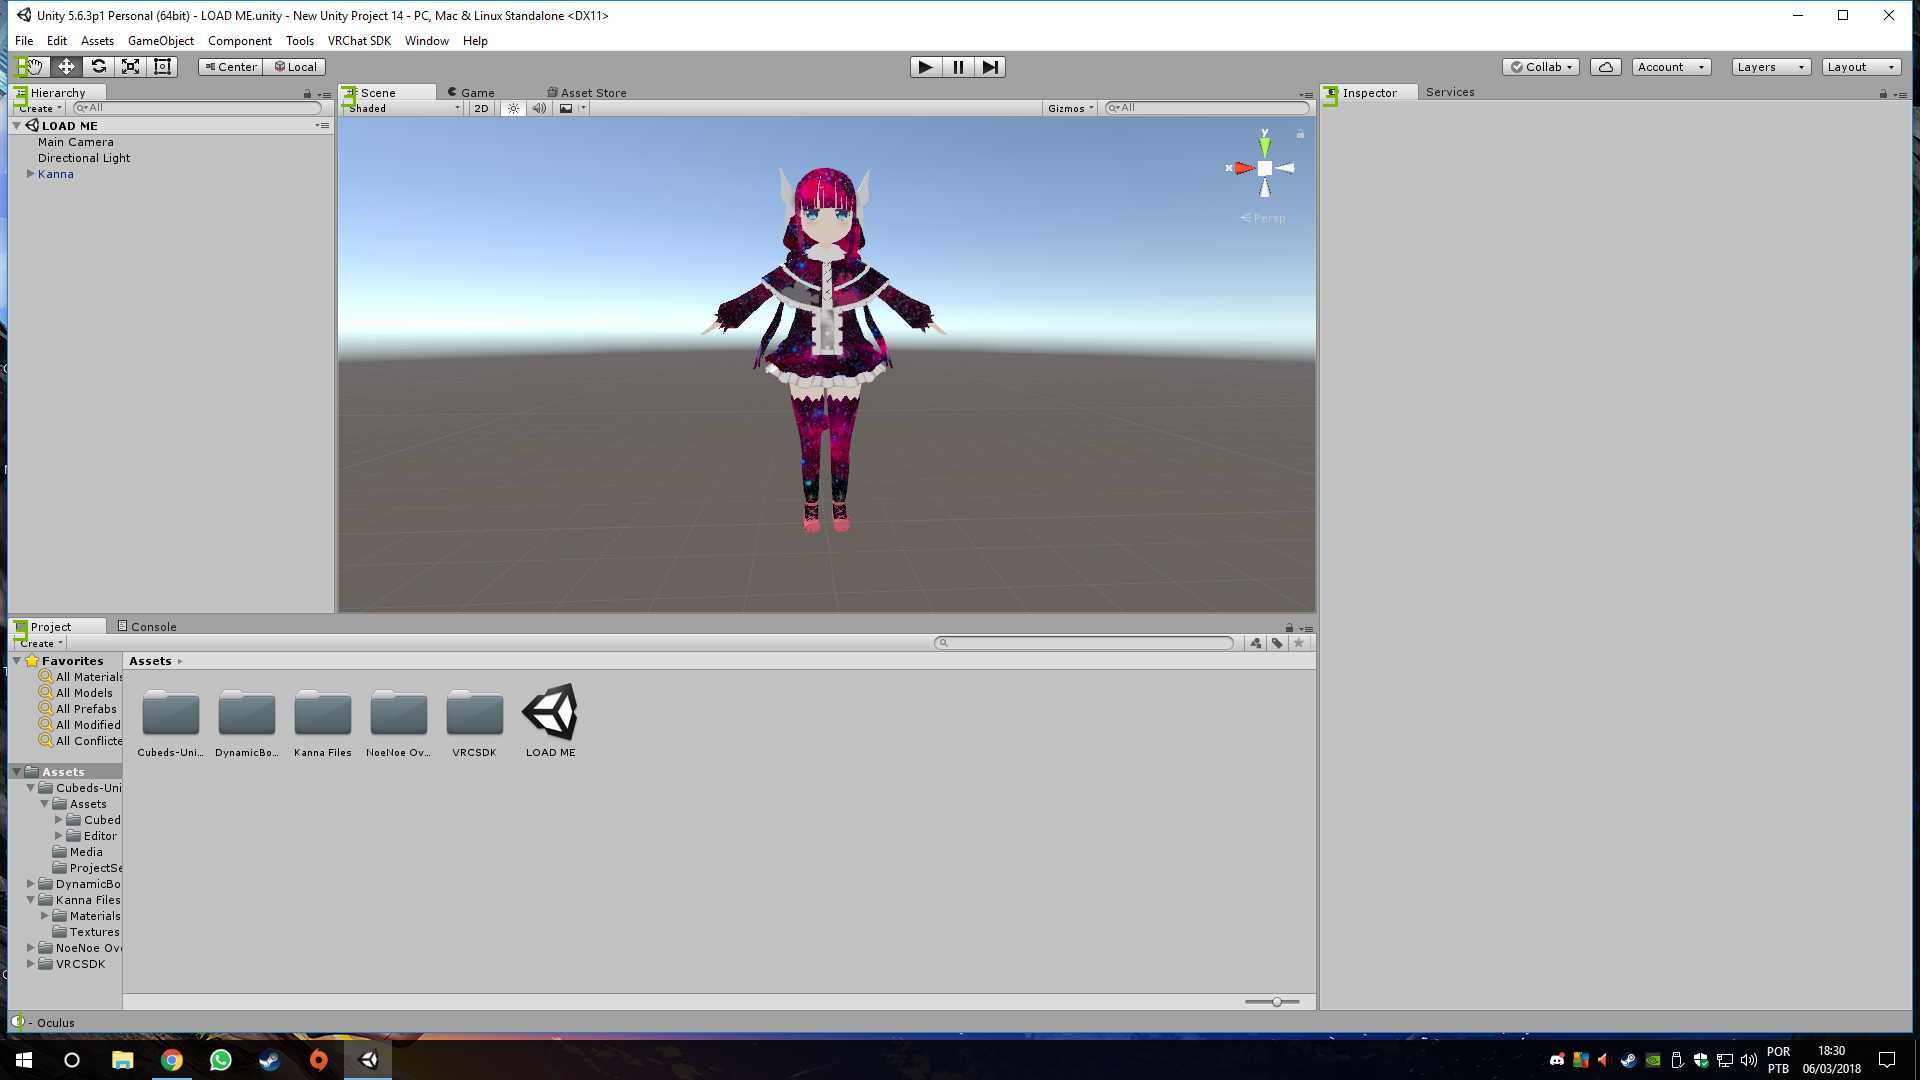The image size is (1920, 1080).
Task: Click the Collab button
Action: [1540, 67]
